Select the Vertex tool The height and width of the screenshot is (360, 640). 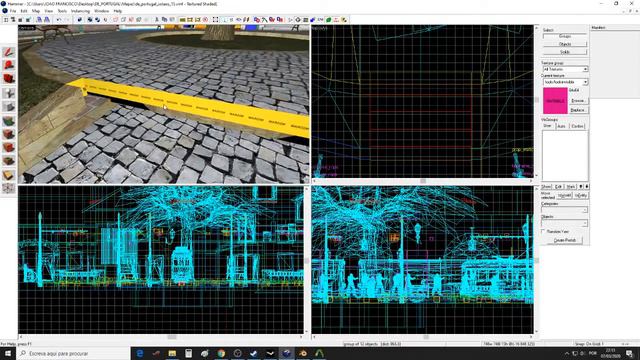9,188
